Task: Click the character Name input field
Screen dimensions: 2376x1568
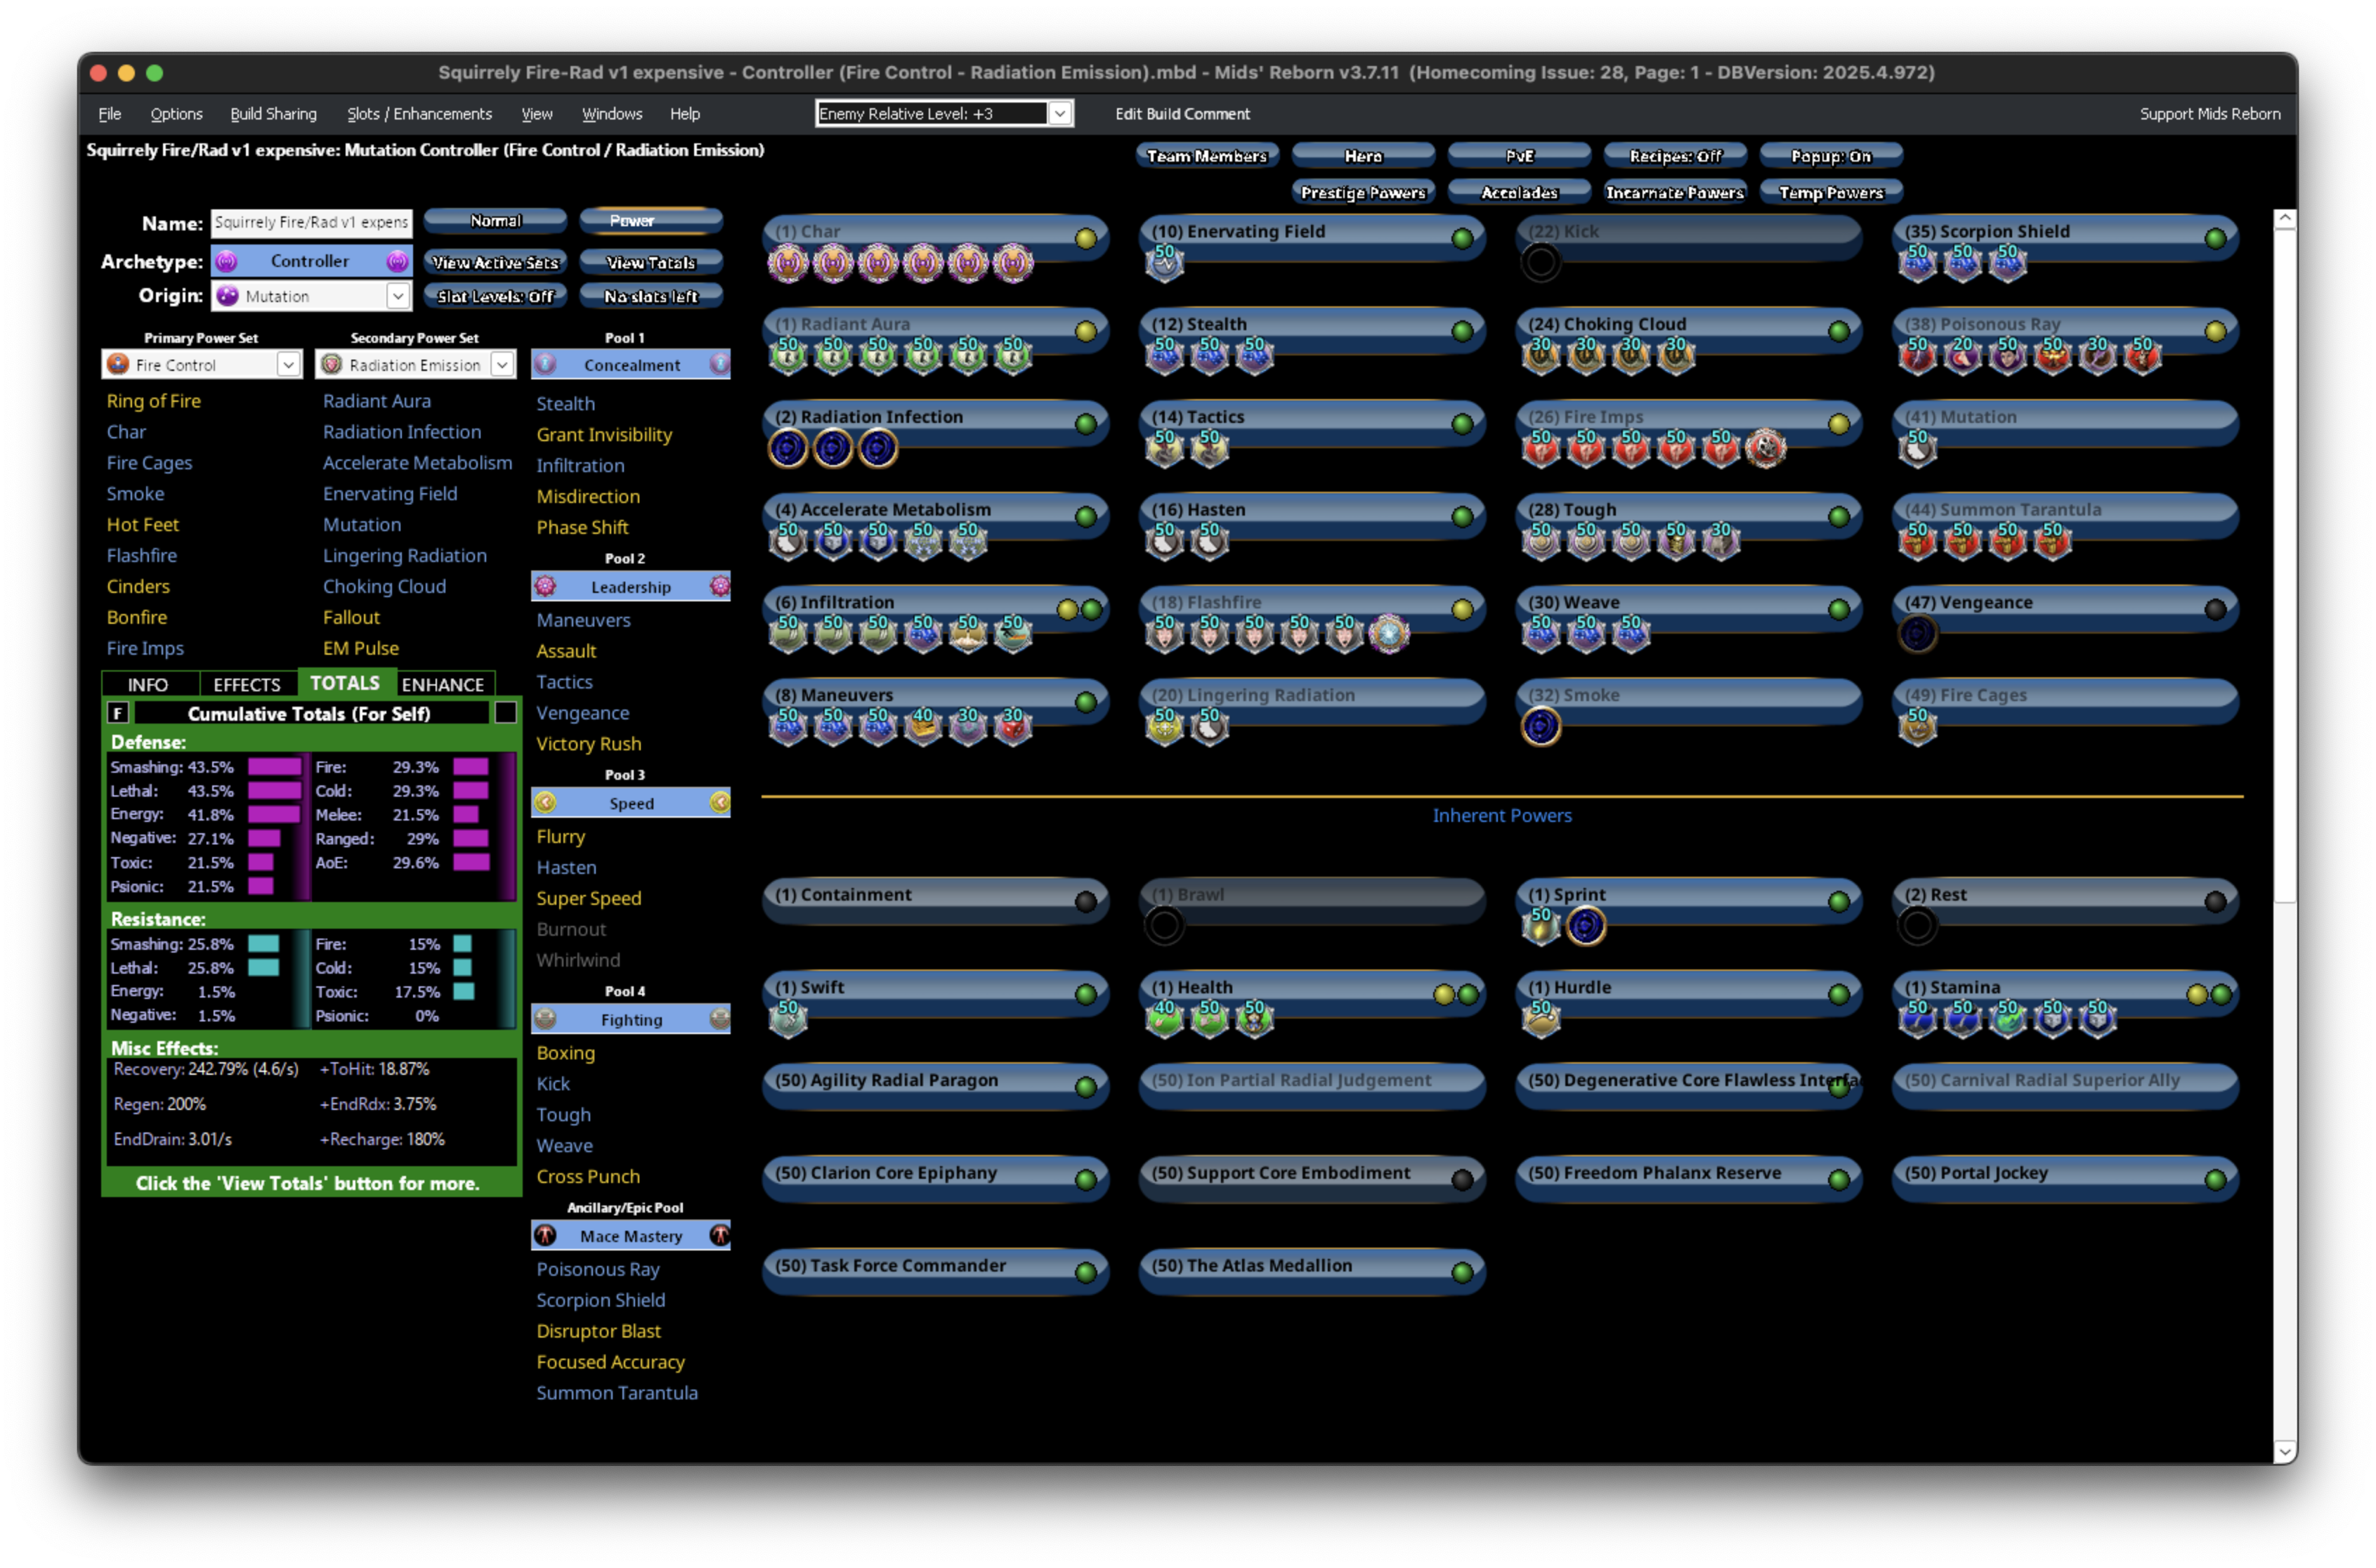Action: tap(311, 222)
